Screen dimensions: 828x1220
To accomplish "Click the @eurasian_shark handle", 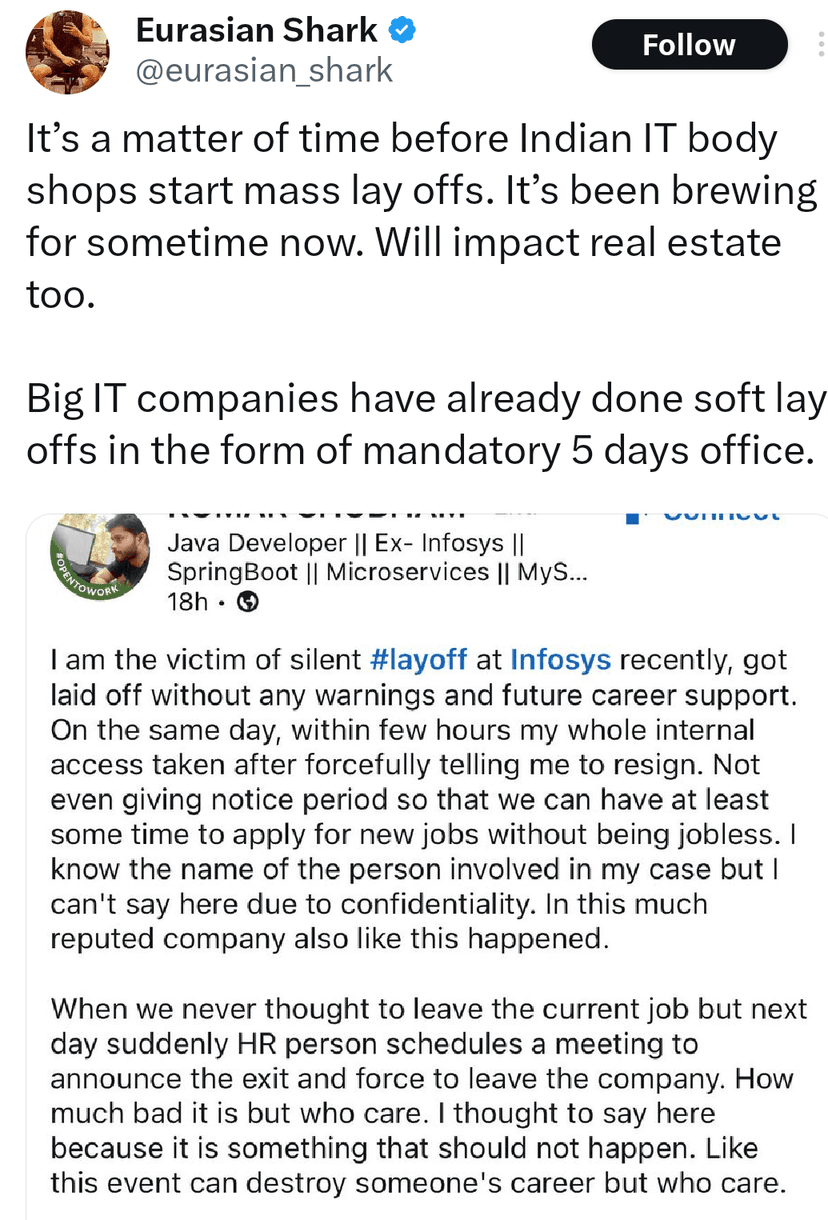I will 264,70.
